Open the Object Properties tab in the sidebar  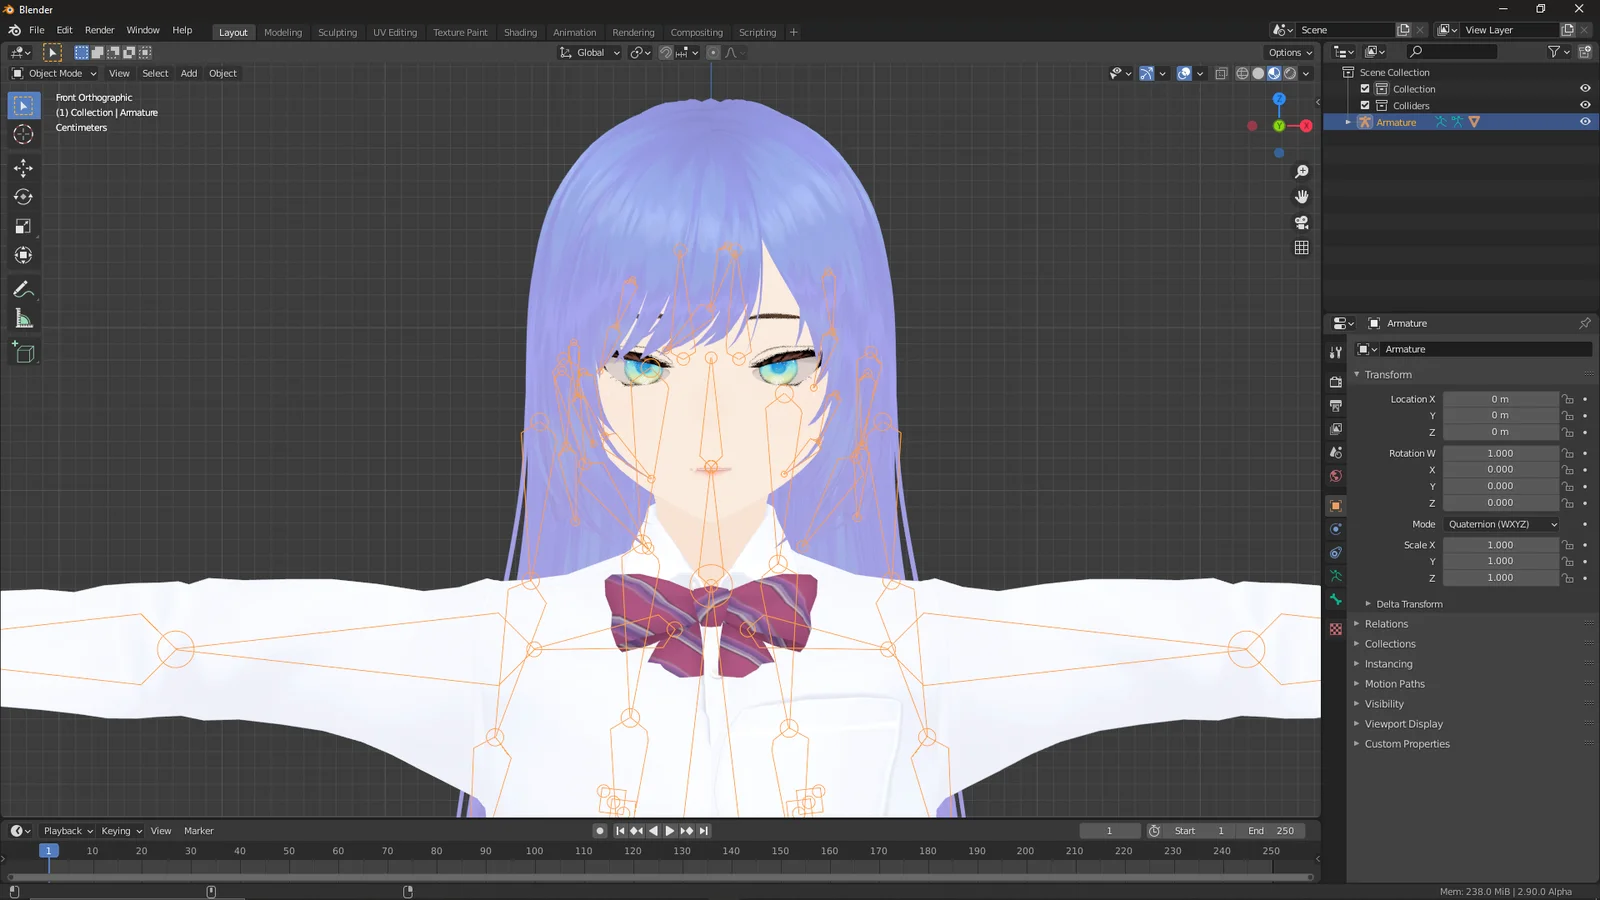1335,505
